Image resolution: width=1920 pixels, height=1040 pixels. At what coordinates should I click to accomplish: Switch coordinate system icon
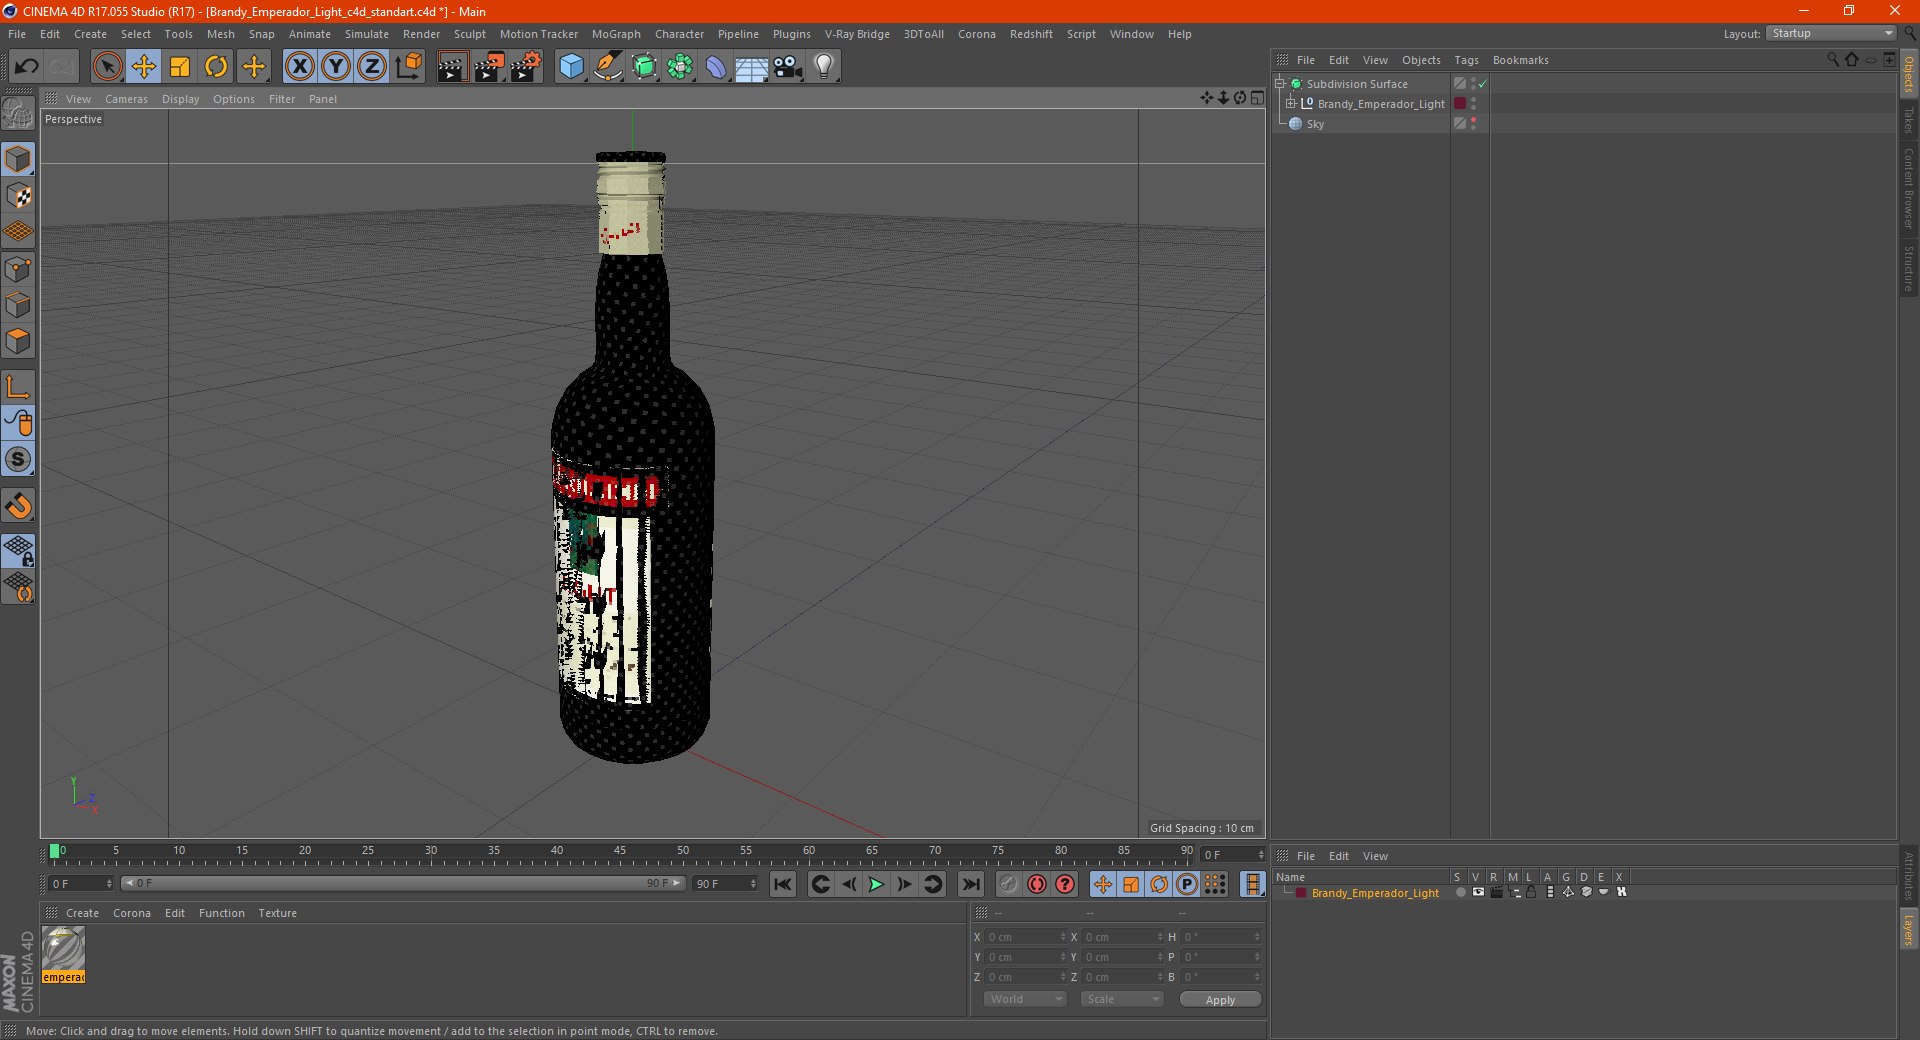pyautogui.click(x=408, y=67)
